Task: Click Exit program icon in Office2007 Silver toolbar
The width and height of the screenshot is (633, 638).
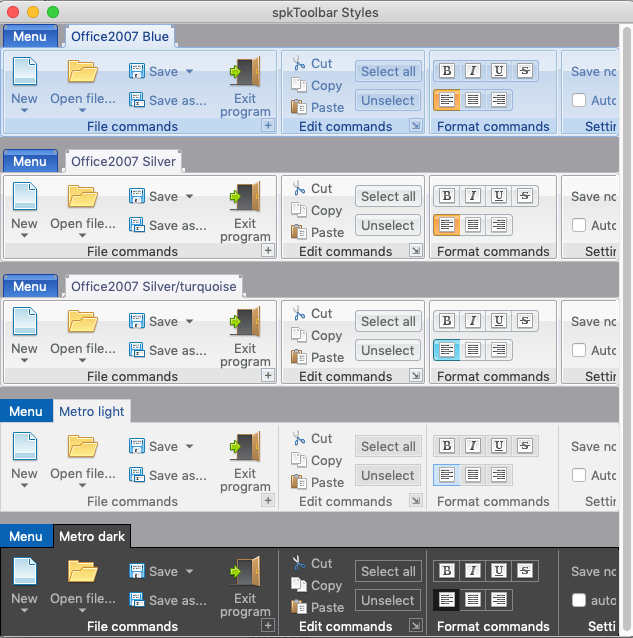Action: (x=245, y=196)
